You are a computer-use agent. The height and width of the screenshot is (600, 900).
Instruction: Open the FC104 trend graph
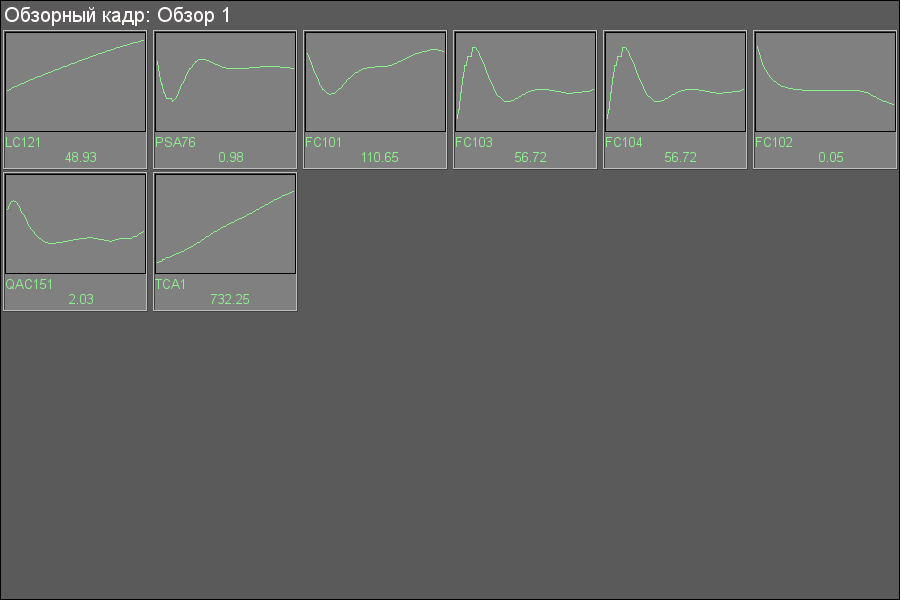(675, 81)
